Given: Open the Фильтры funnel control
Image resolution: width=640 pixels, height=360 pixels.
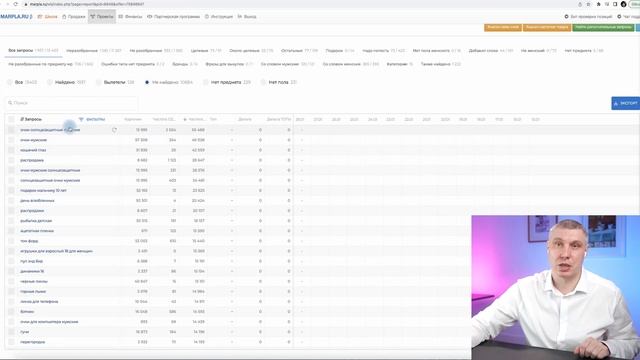Looking at the screenshot, I should (92, 119).
